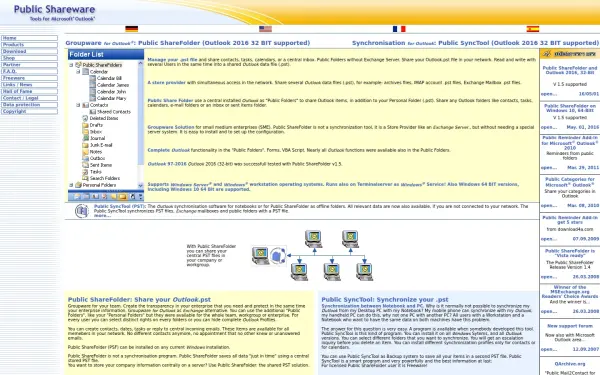Click the Folder List scroll-up arrow
The image size is (600, 375).
click(x=140, y=63)
